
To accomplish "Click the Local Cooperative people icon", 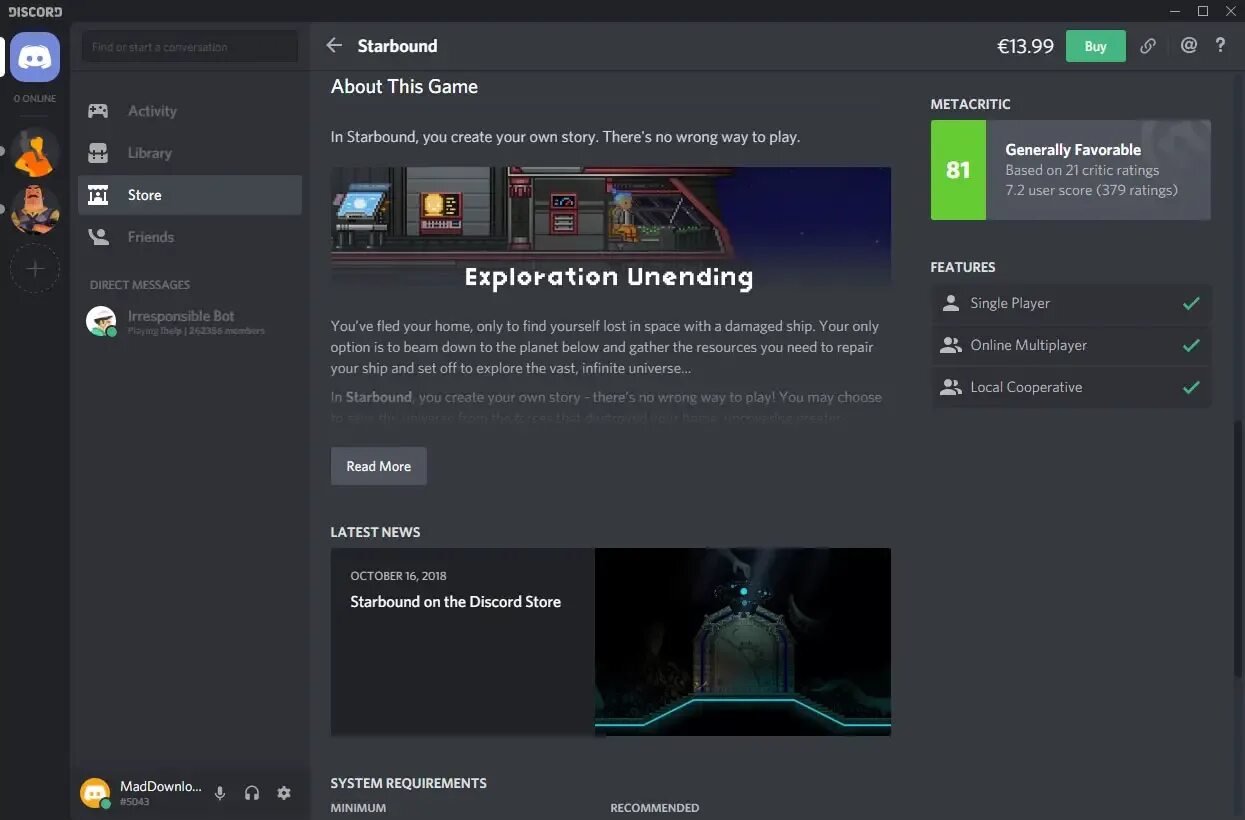I will tap(950, 387).
